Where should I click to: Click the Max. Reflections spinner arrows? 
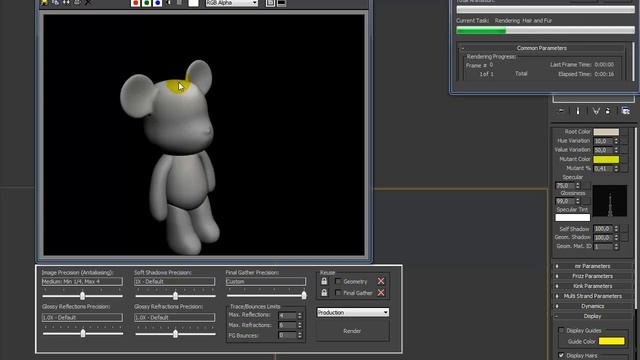[300, 316]
